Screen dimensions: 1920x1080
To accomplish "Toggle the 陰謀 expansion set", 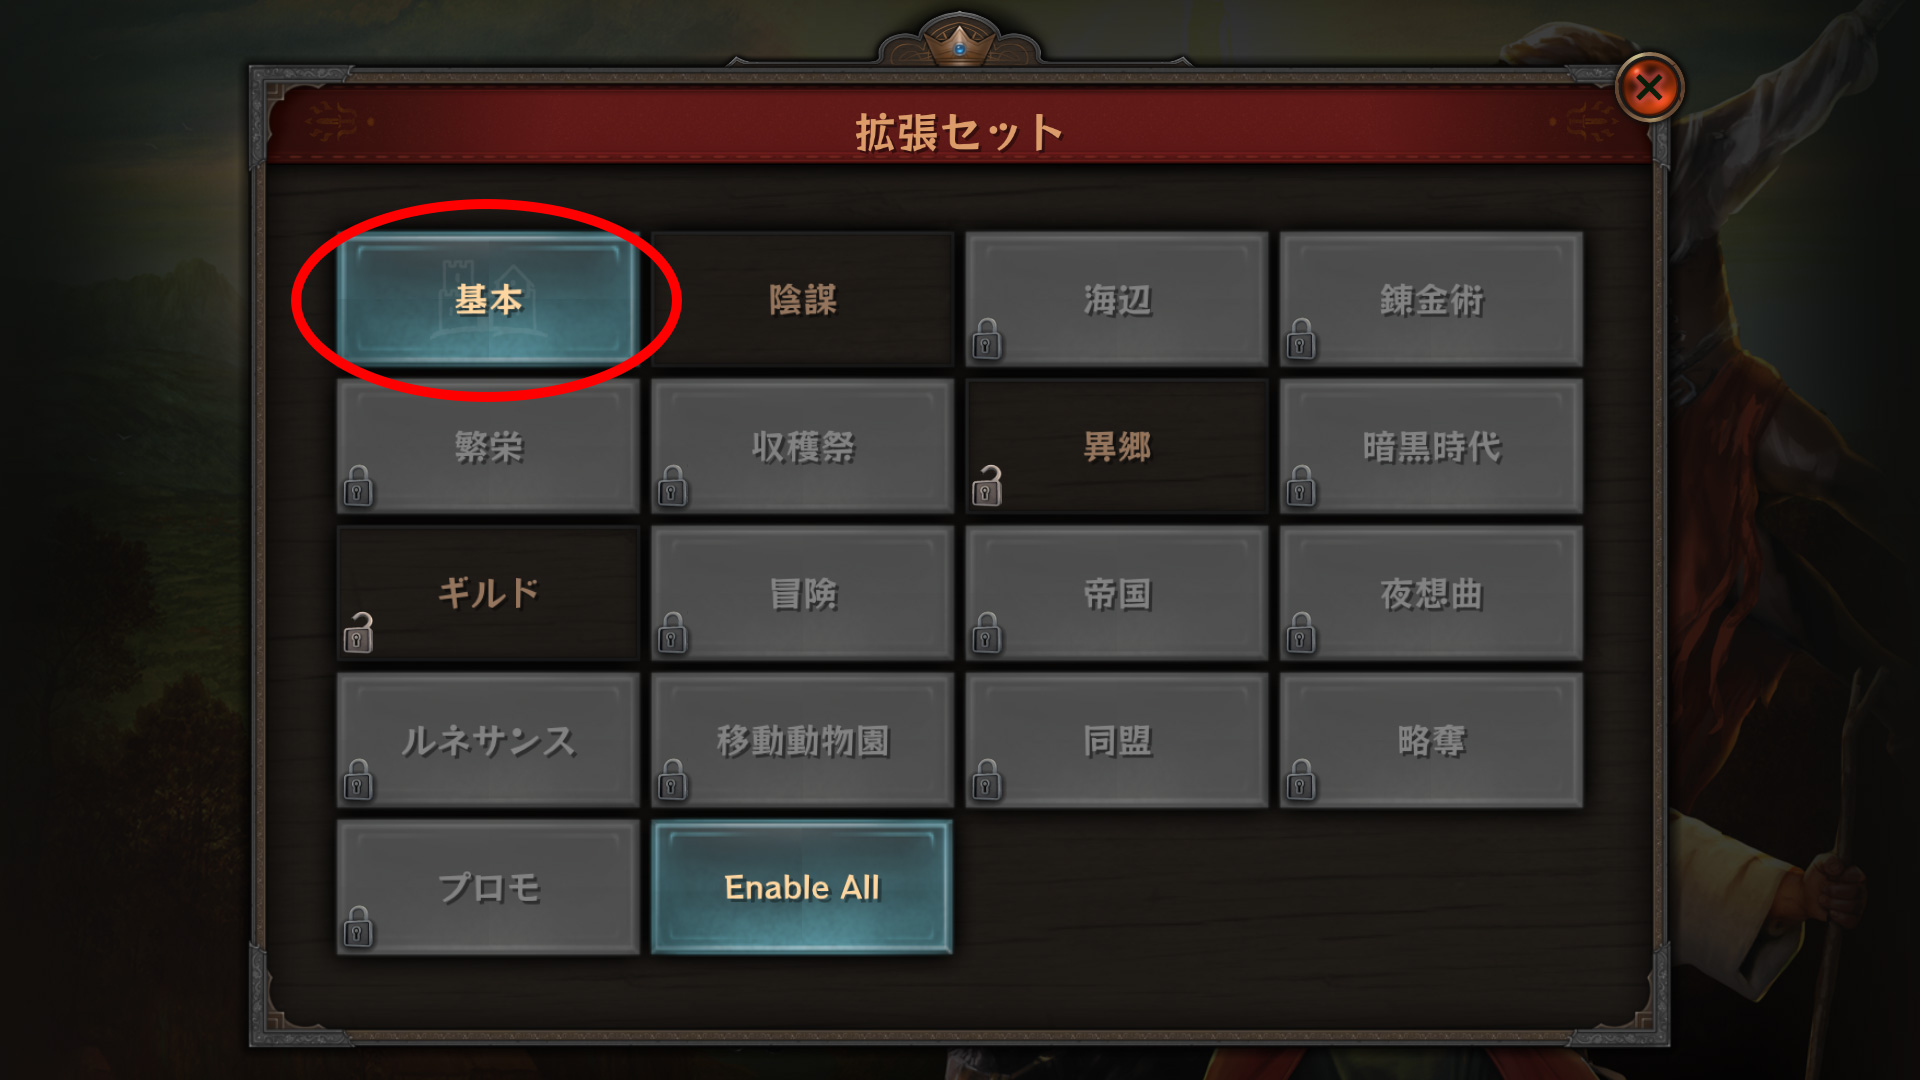I will point(802,299).
